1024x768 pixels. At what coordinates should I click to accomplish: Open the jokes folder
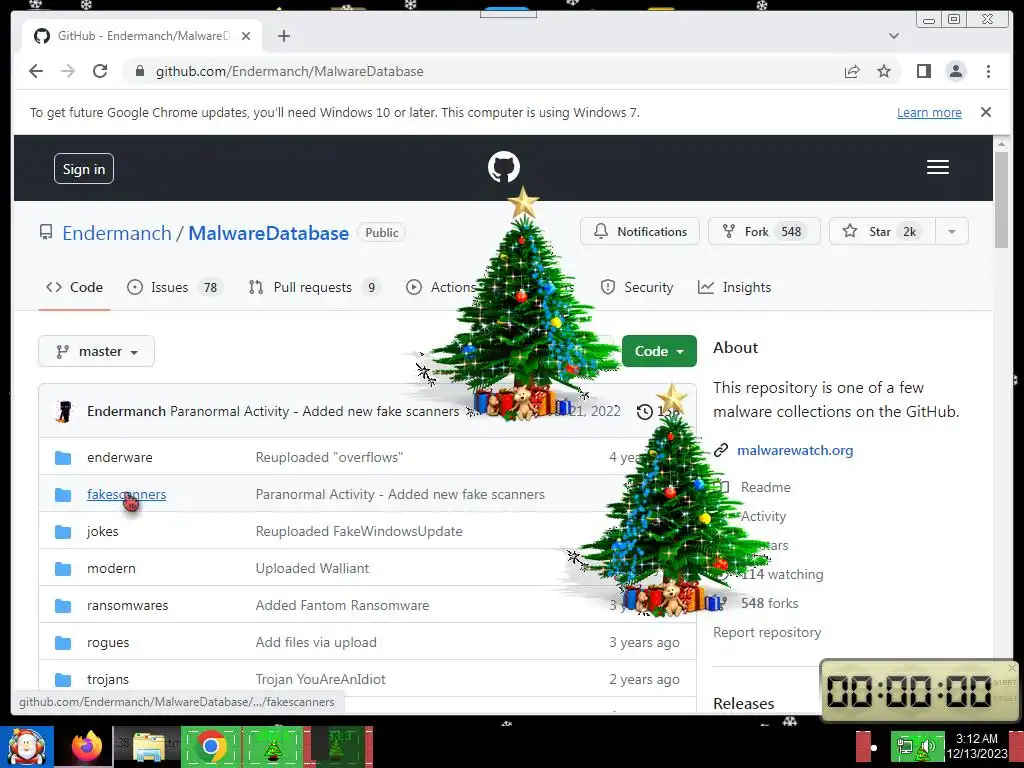coord(103,532)
